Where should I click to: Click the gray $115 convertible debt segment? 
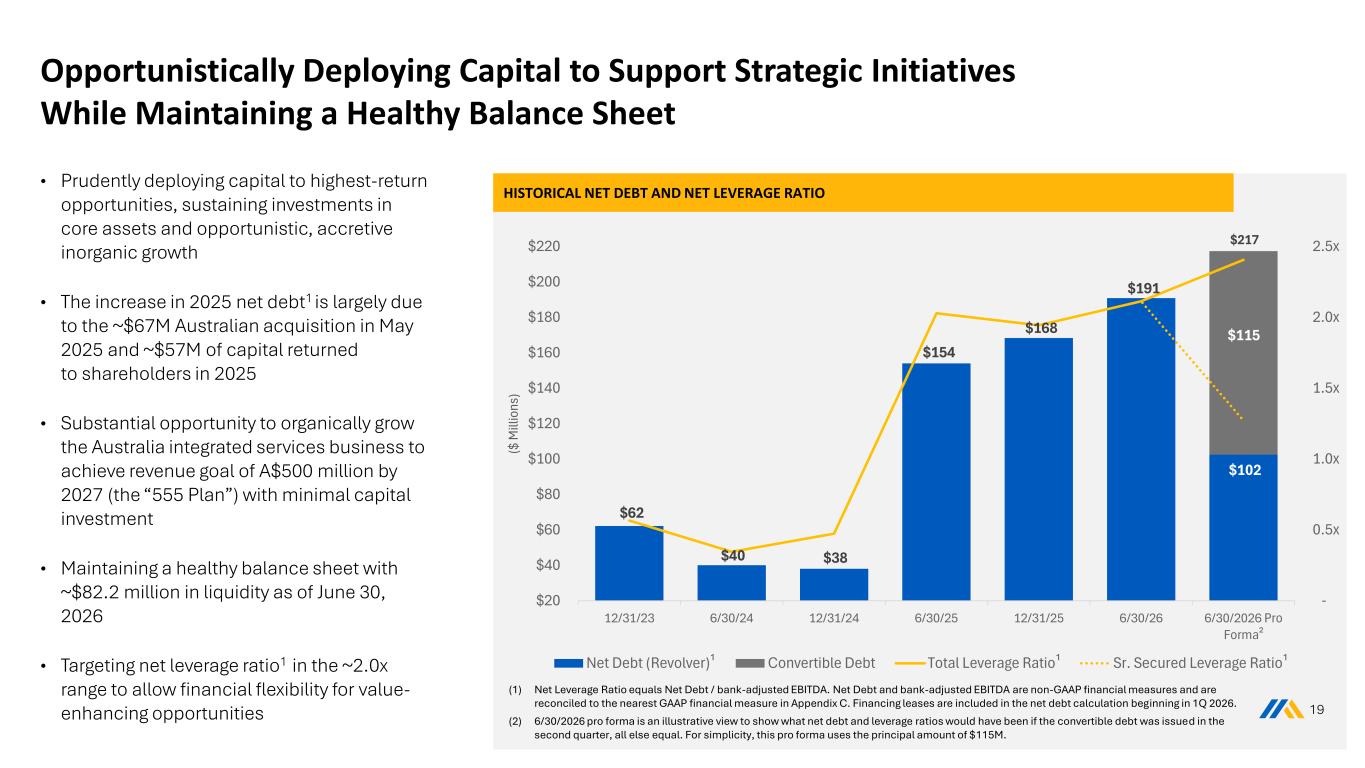pos(1243,353)
